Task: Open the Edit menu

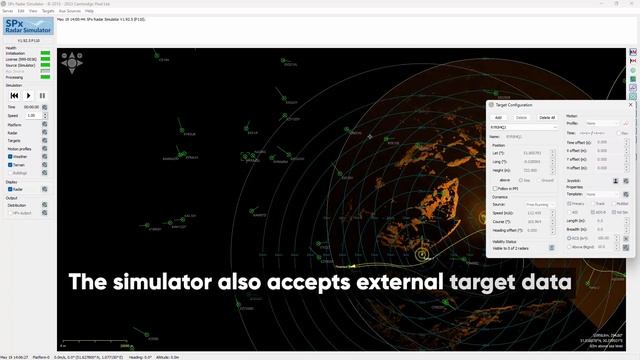Action: click(21, 11)
